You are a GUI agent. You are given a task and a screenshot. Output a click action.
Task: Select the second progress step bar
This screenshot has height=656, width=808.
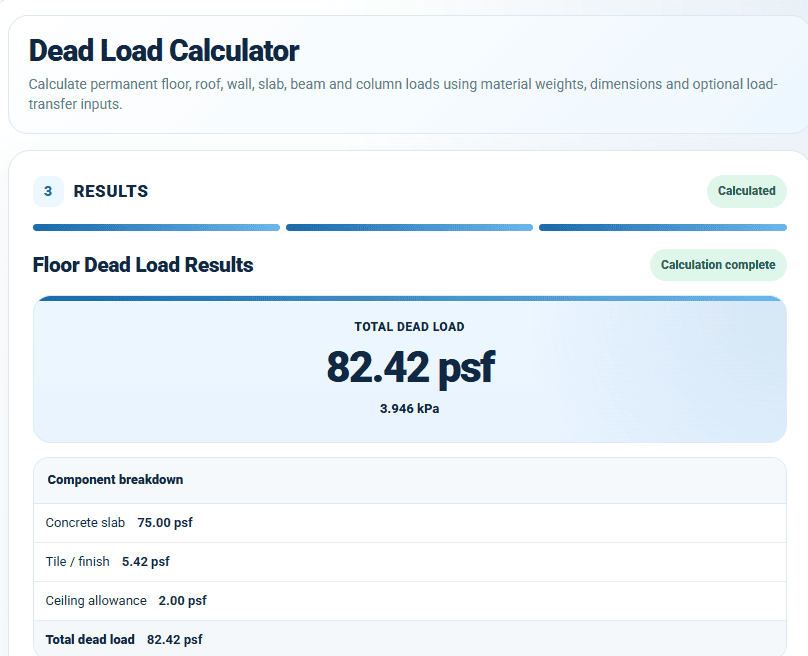coord(409,227)
